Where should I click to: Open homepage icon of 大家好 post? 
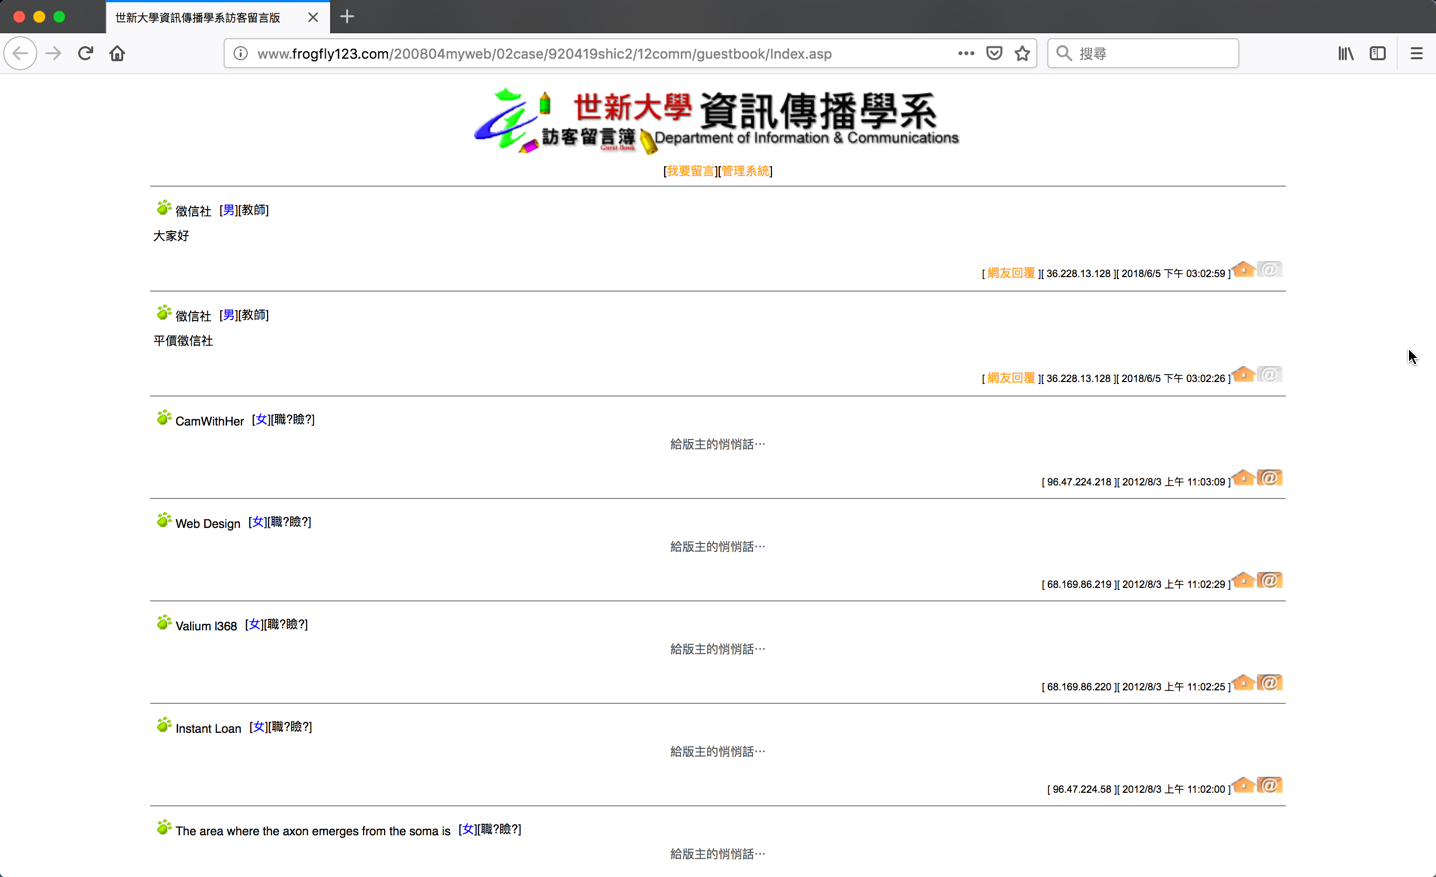point(1243,269)
